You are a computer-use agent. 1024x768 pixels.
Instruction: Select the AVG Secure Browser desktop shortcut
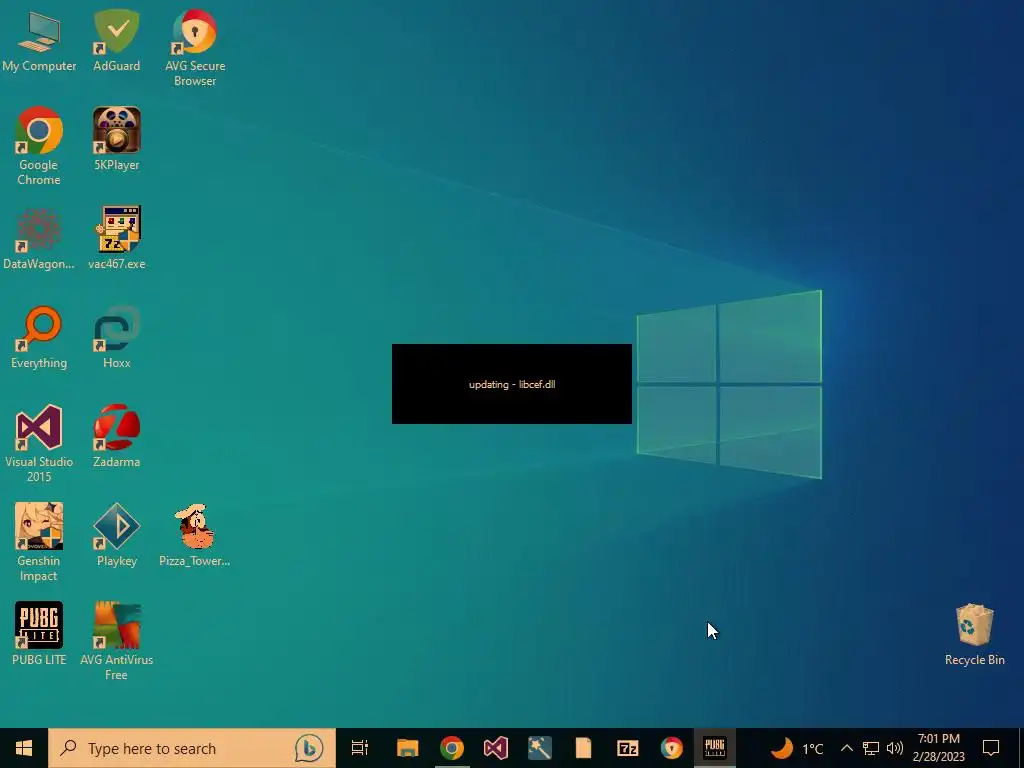click(195, 47)
